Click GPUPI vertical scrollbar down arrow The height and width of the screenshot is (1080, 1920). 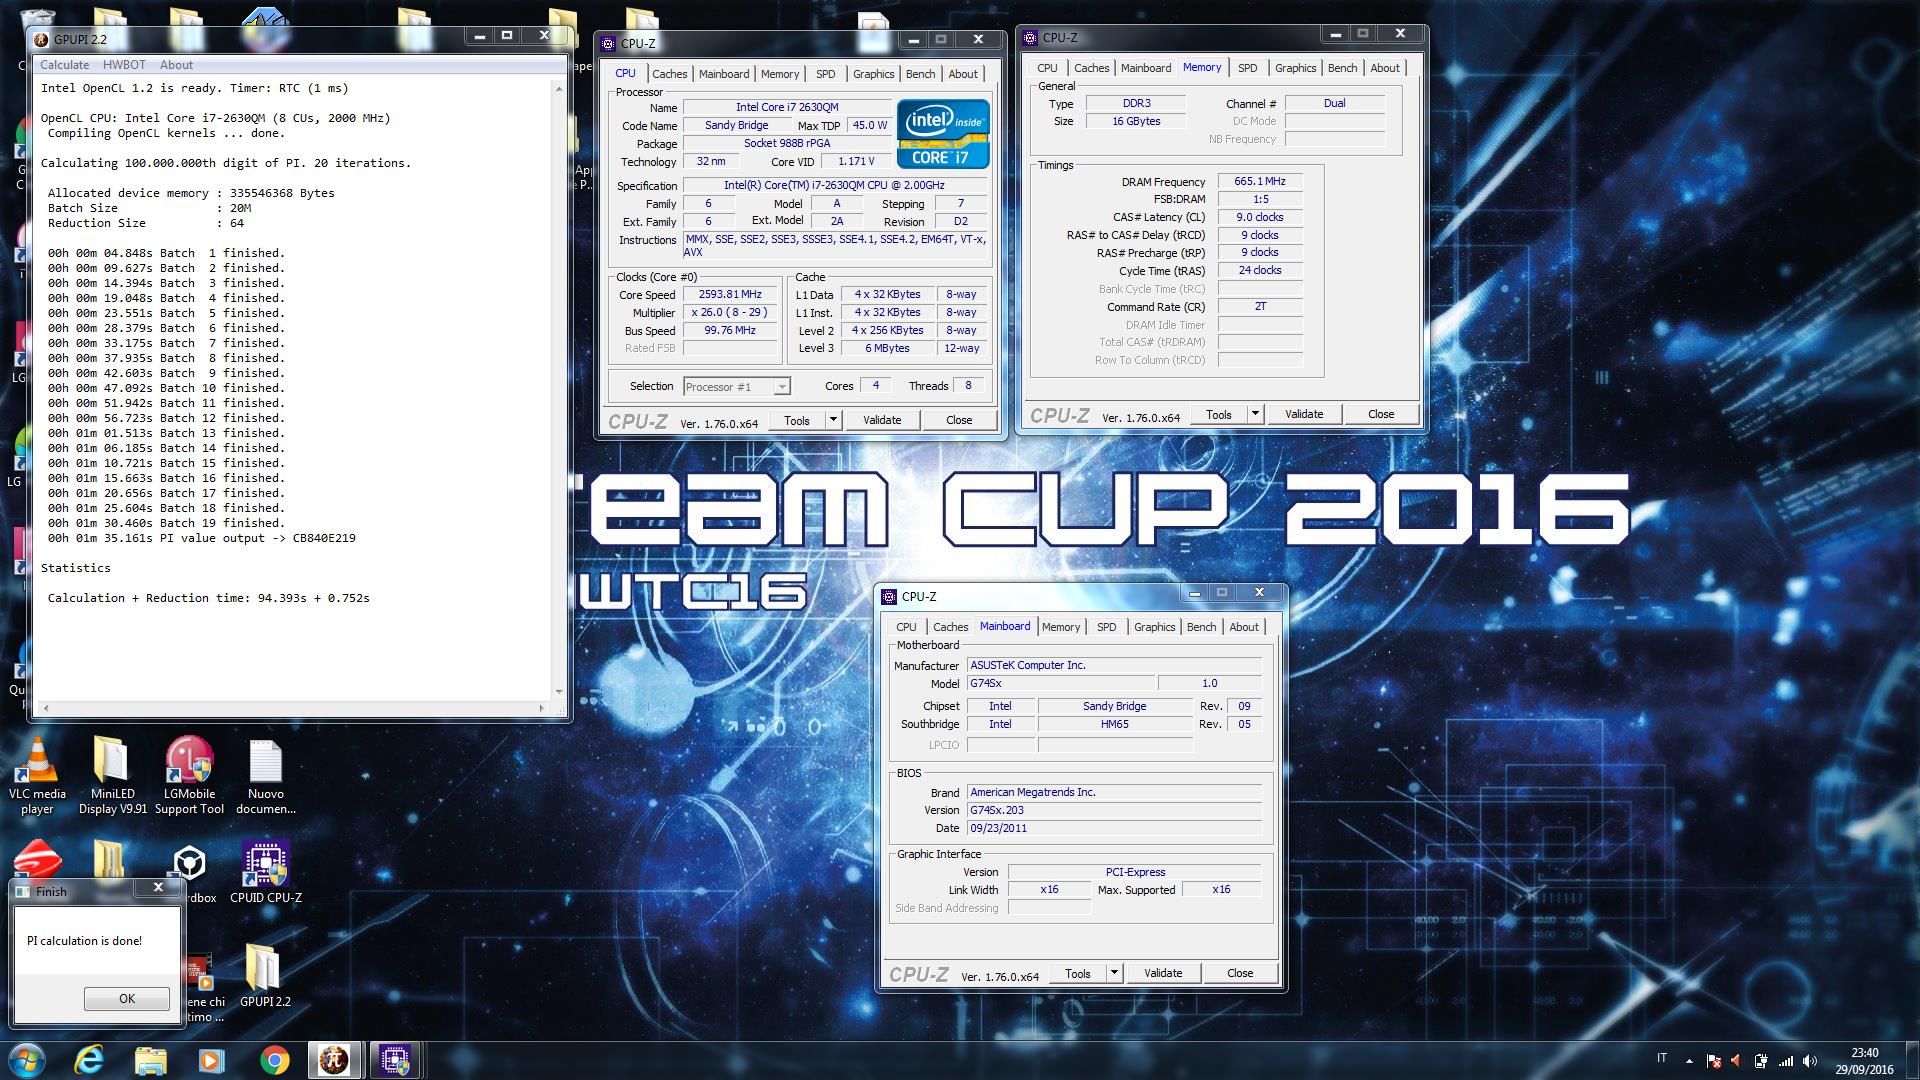click(558, 691)
